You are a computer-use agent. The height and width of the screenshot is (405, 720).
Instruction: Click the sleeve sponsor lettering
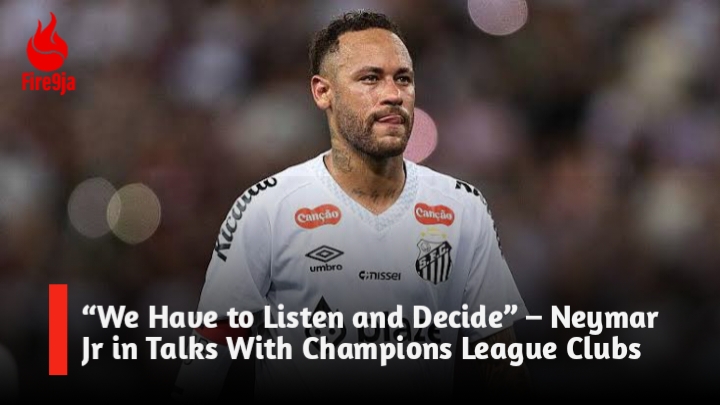pyautogui.click(x=244, y=218)
